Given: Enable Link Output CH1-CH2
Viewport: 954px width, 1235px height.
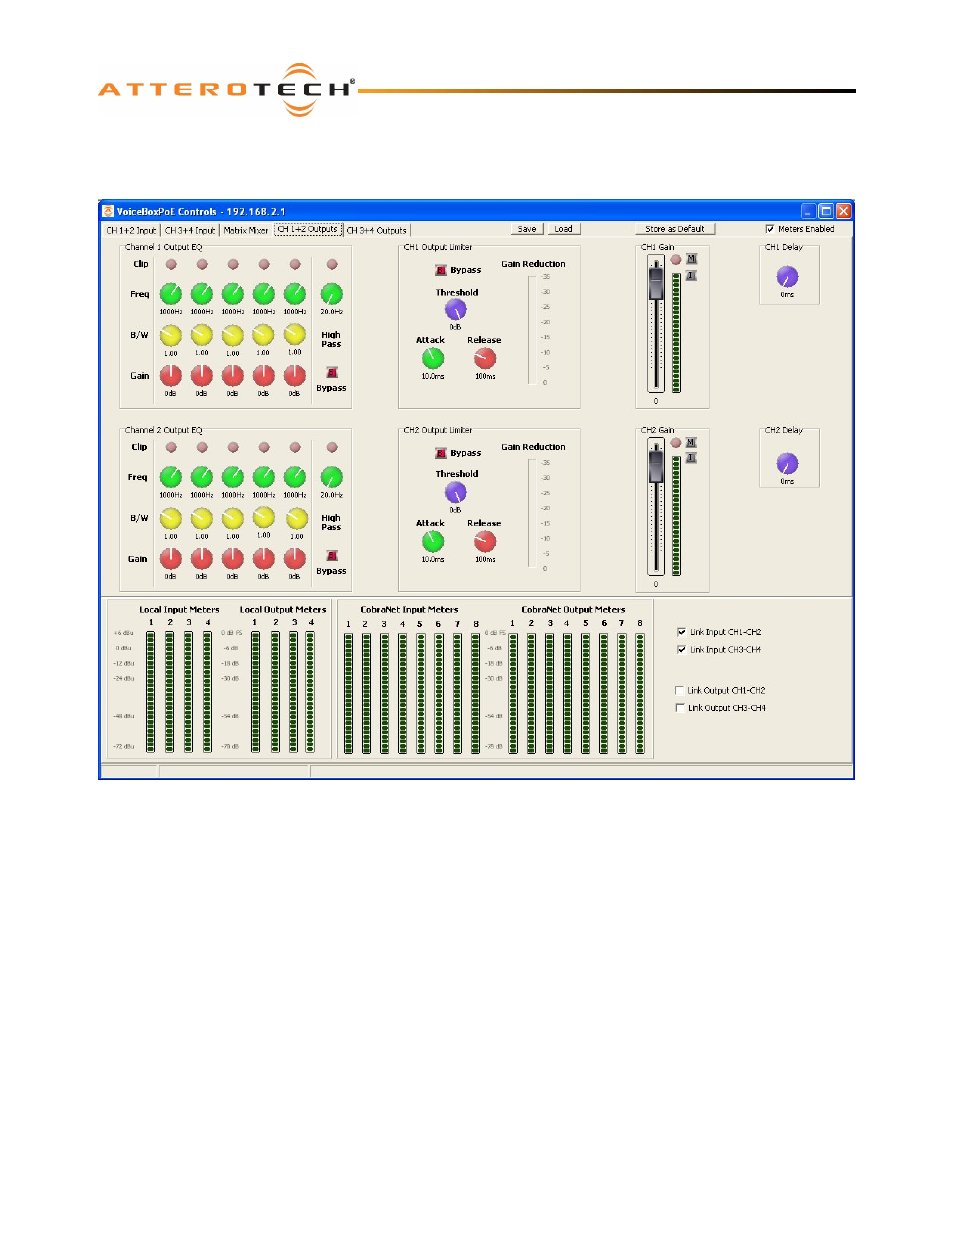Looking at the screenshot, I should 680,690.
